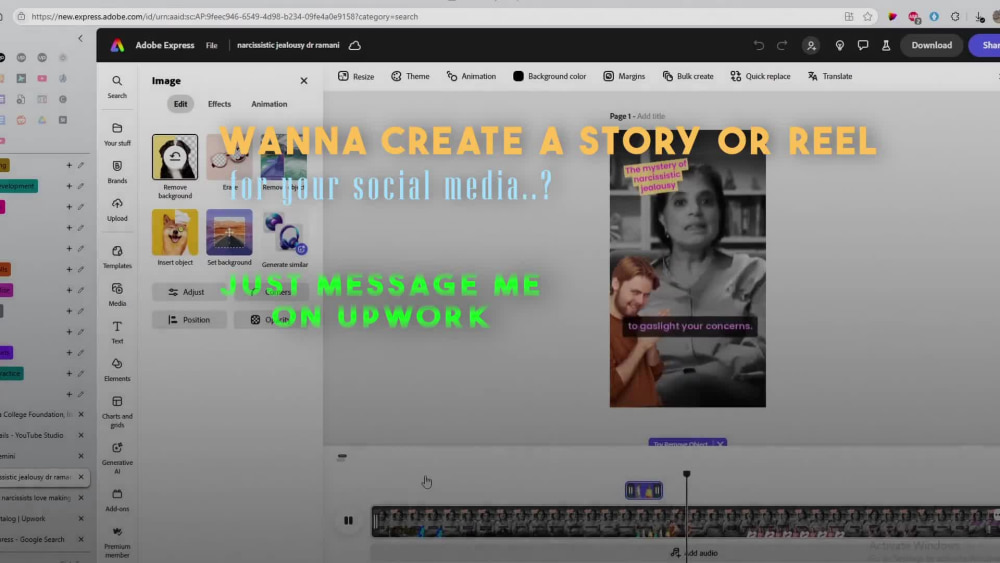Close the Google Search browser tab
This screenshot has width=1000, height=563.
click(x=81, y=539)
